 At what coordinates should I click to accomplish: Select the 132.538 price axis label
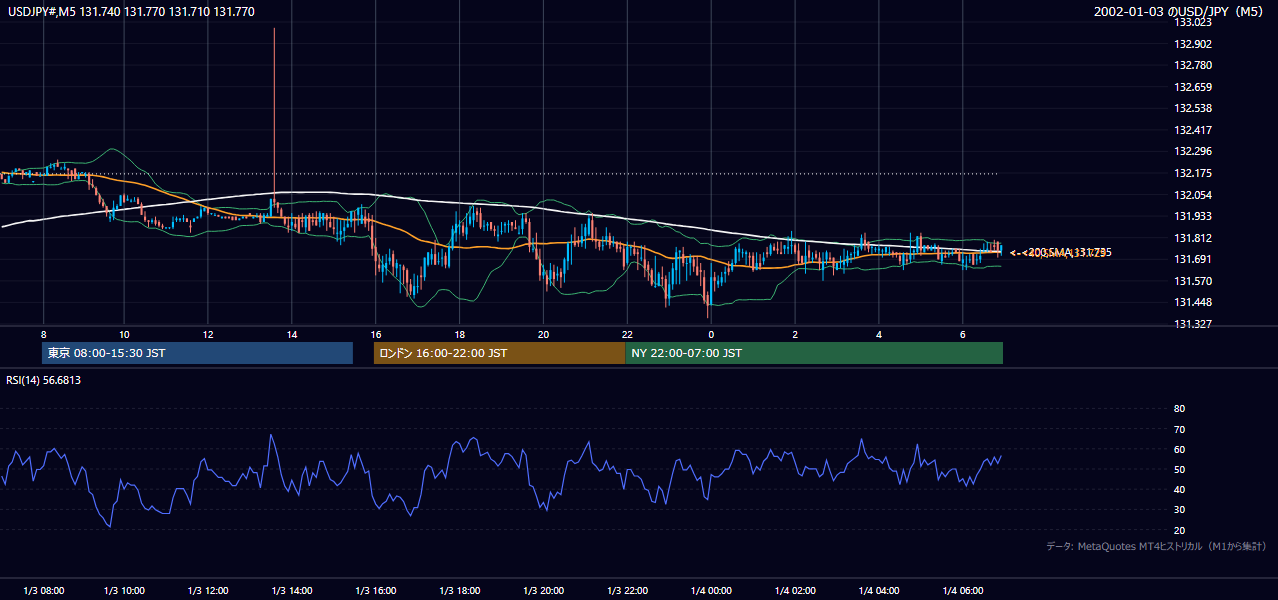1194,108
